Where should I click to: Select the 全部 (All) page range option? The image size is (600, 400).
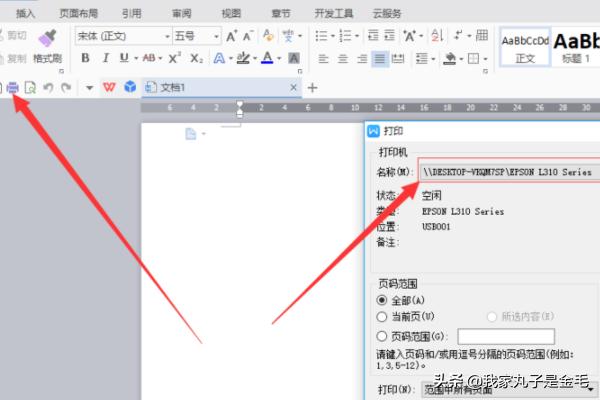tap(382, 299)
